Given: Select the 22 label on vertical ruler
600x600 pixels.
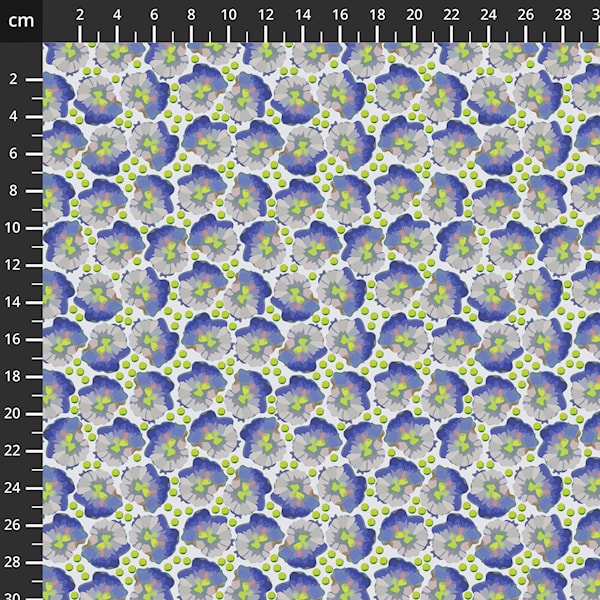Looking at the screenshot, I should 12,451.
